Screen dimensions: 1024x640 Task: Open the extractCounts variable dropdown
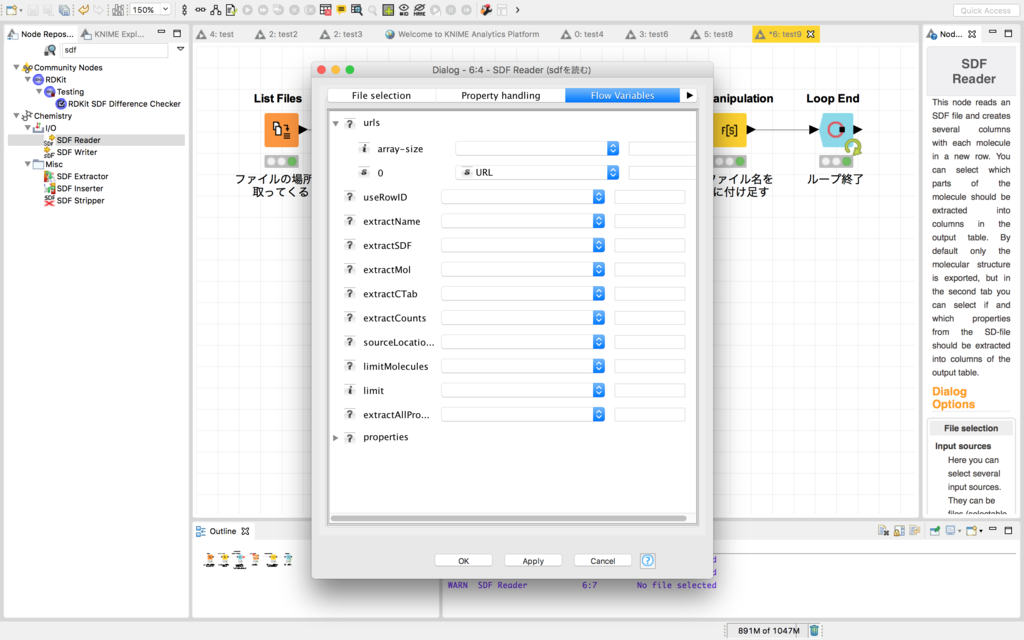click(x=598, y=317)
